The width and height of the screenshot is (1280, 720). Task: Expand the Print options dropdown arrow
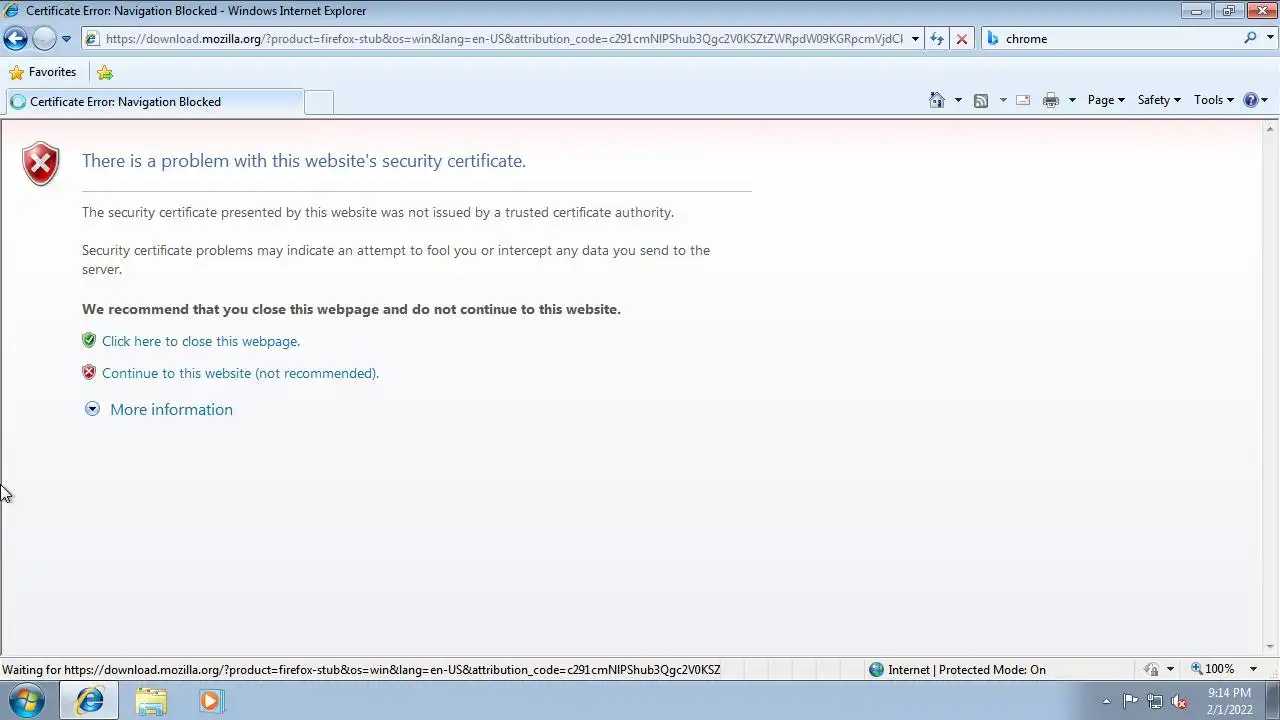(1072, 100)
